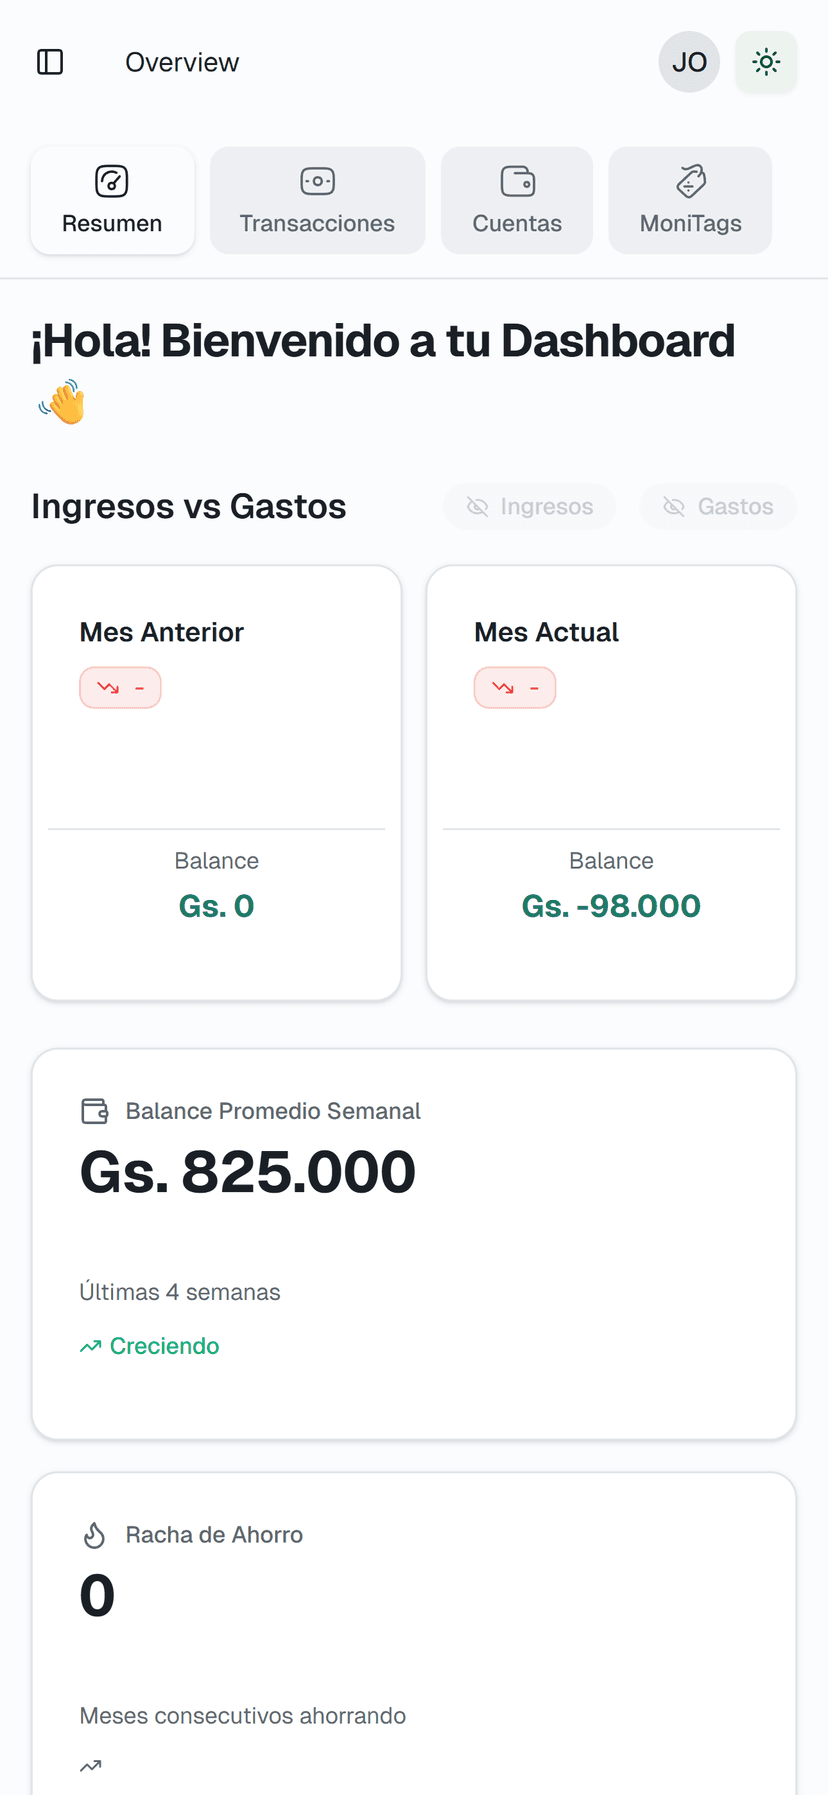Click wallet icon beside Balance Promedio Semanal
Image resolution: width=828 pixels, height=1795 pixels.
[95, 1111]
